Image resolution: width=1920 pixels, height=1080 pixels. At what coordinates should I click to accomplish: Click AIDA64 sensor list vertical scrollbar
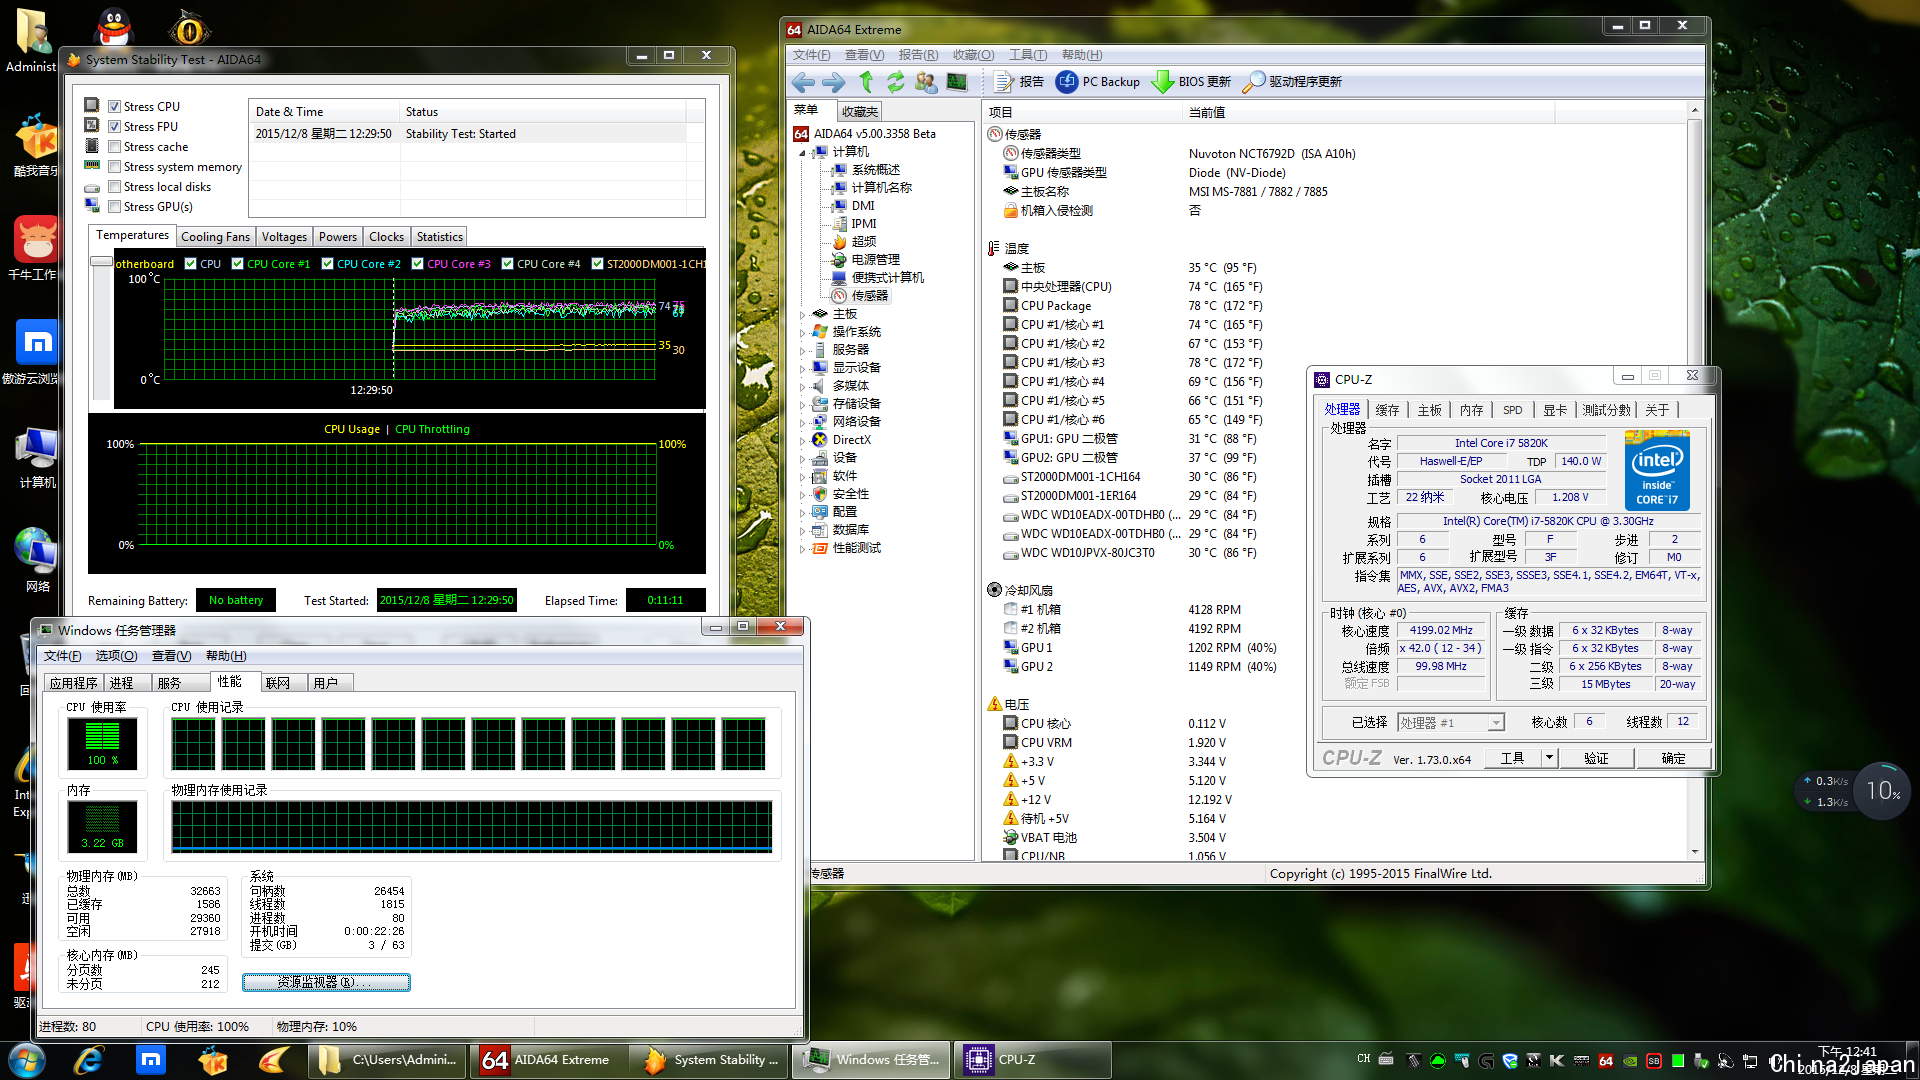1695,480
